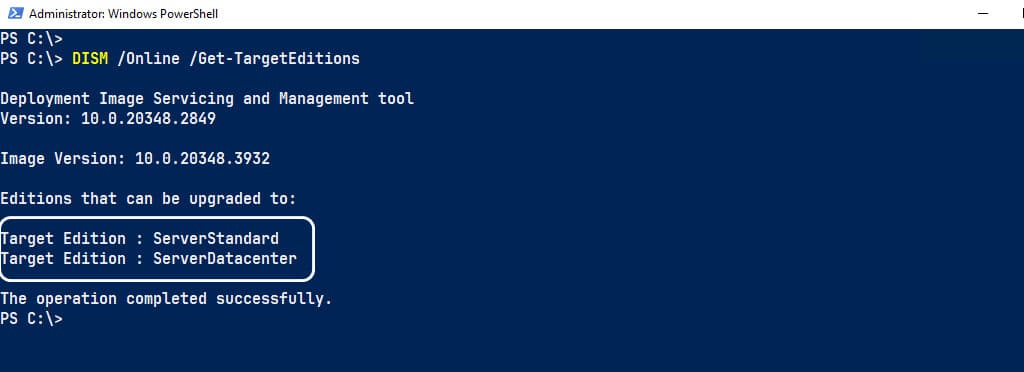This screenshot has height=372, width=1024.
Task: Click 'Editions that can be upgraded to:' line
Action: tap(148, 199)
